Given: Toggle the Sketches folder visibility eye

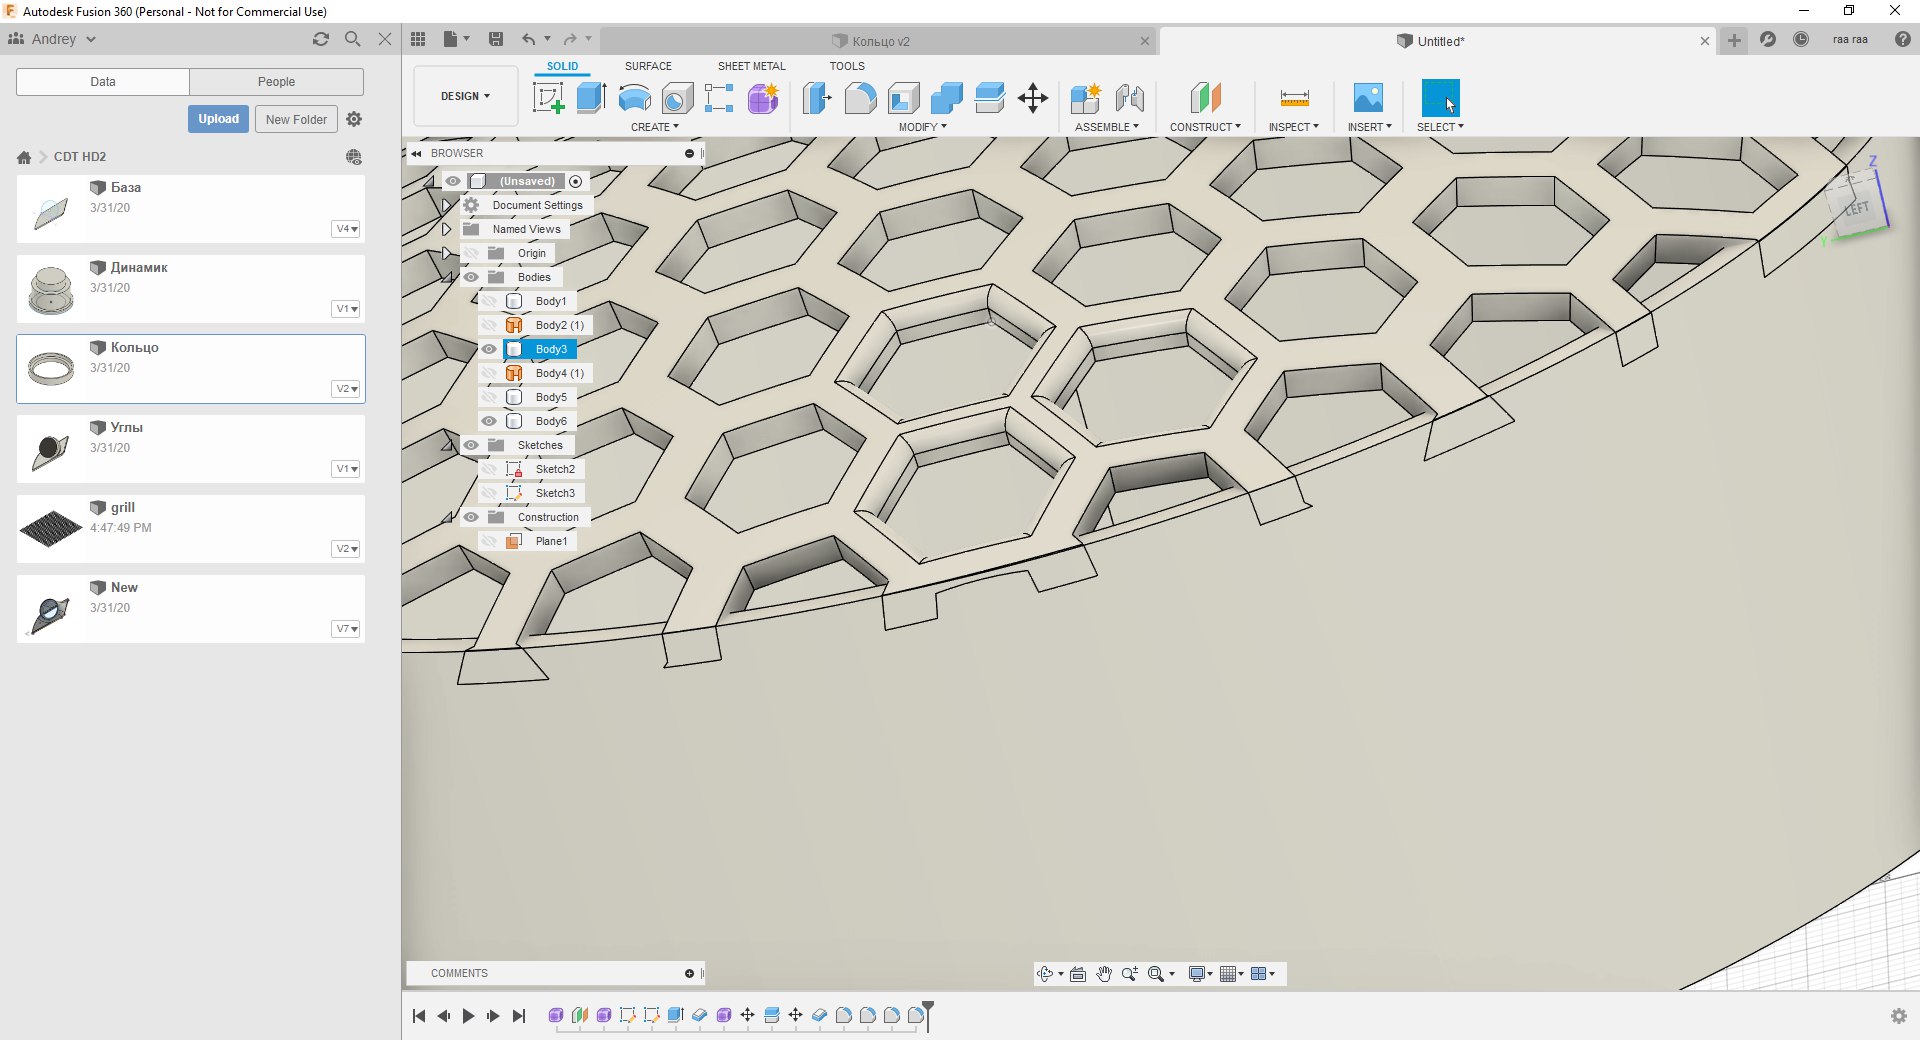Looking at the screenshot, I should (471, 445).
